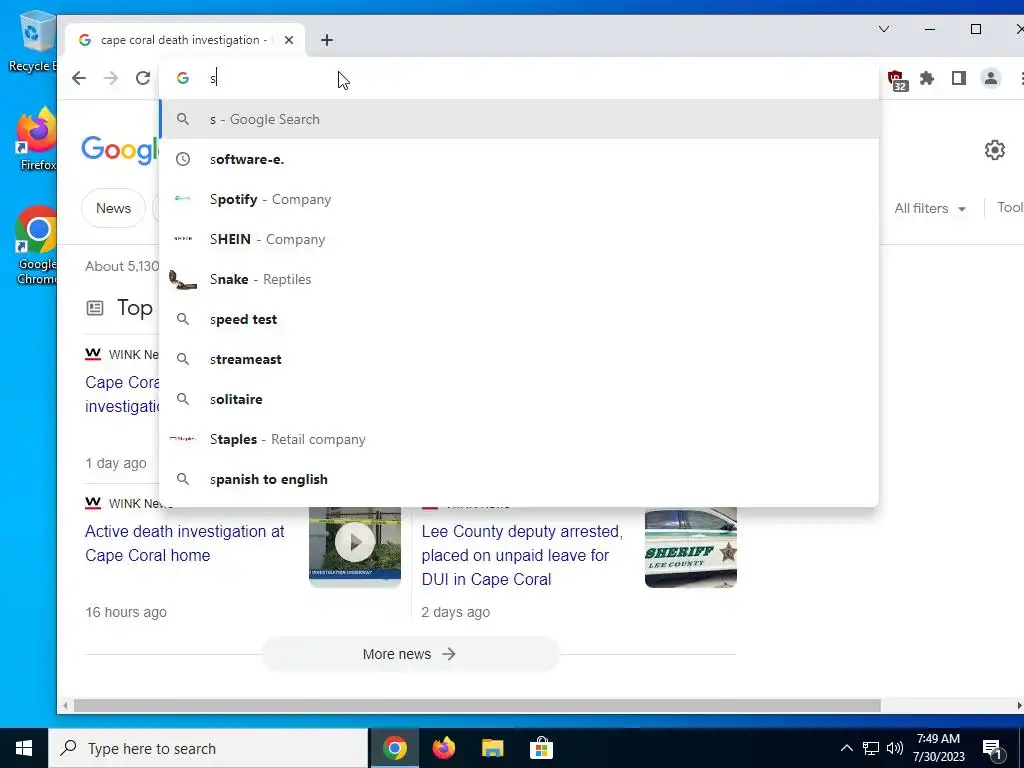Open Chrome from the taskbar
Screen dimensions: 1024x768
tap(394, 748)
